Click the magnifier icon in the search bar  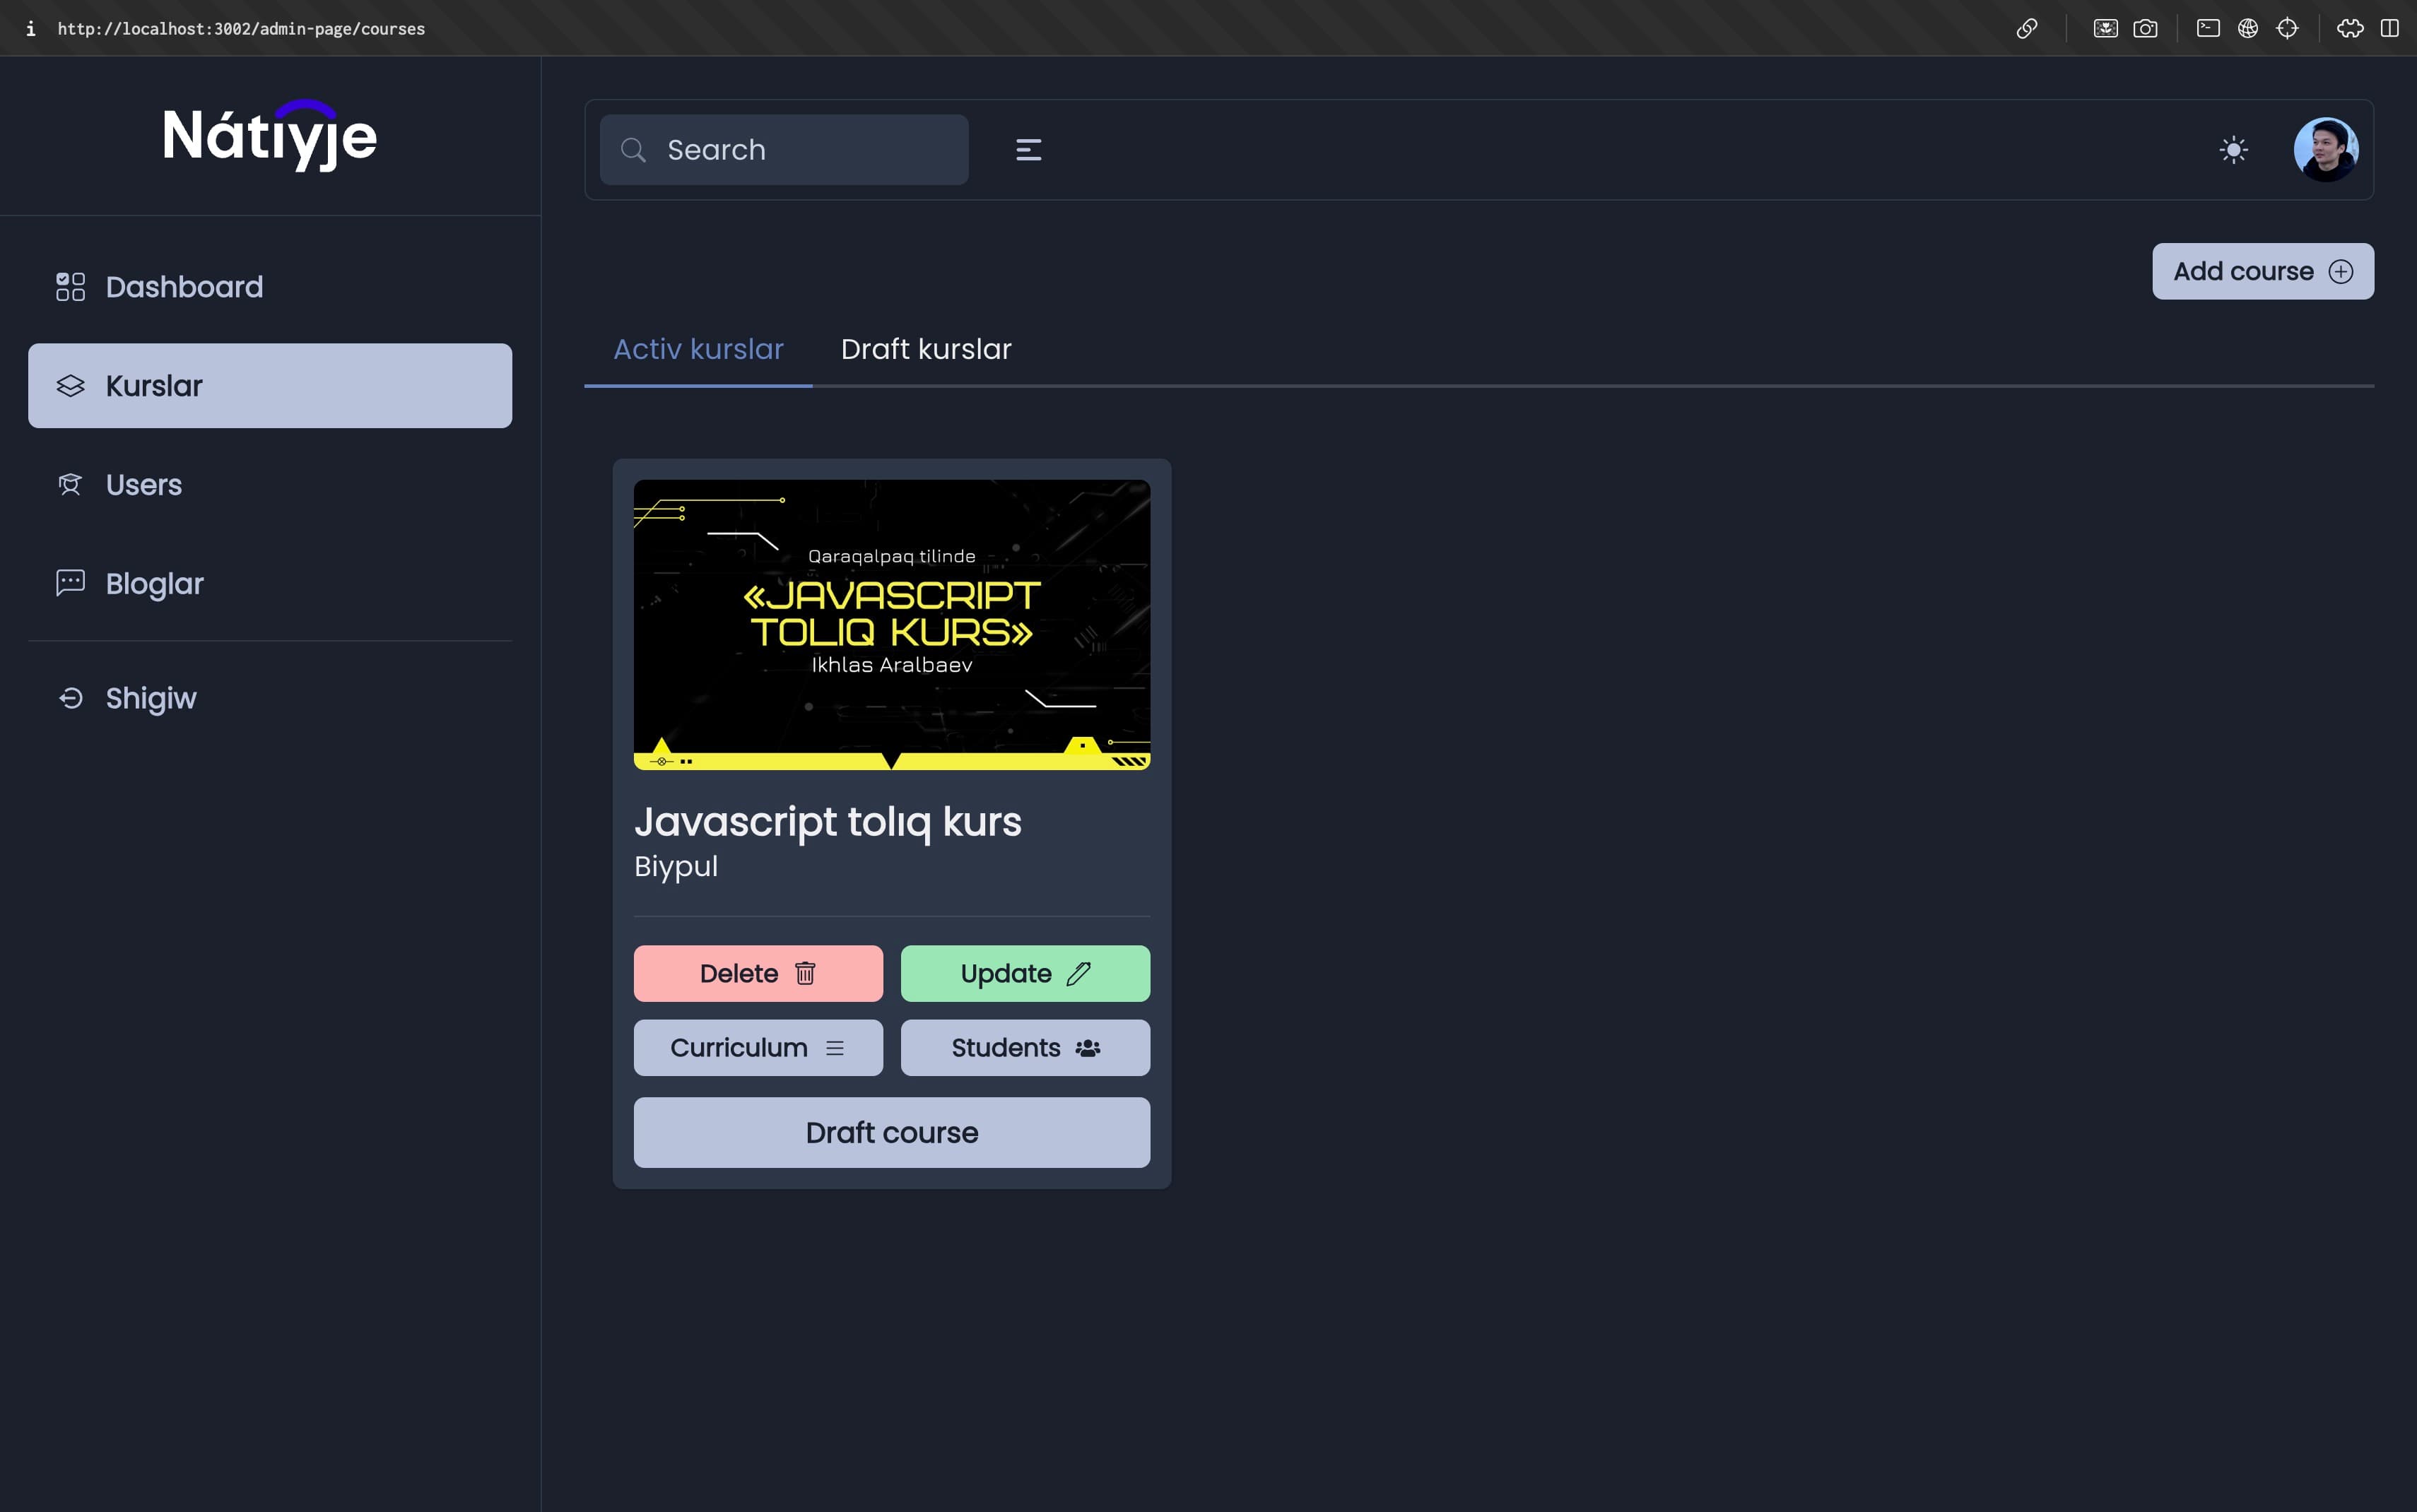tap(634, 149)
